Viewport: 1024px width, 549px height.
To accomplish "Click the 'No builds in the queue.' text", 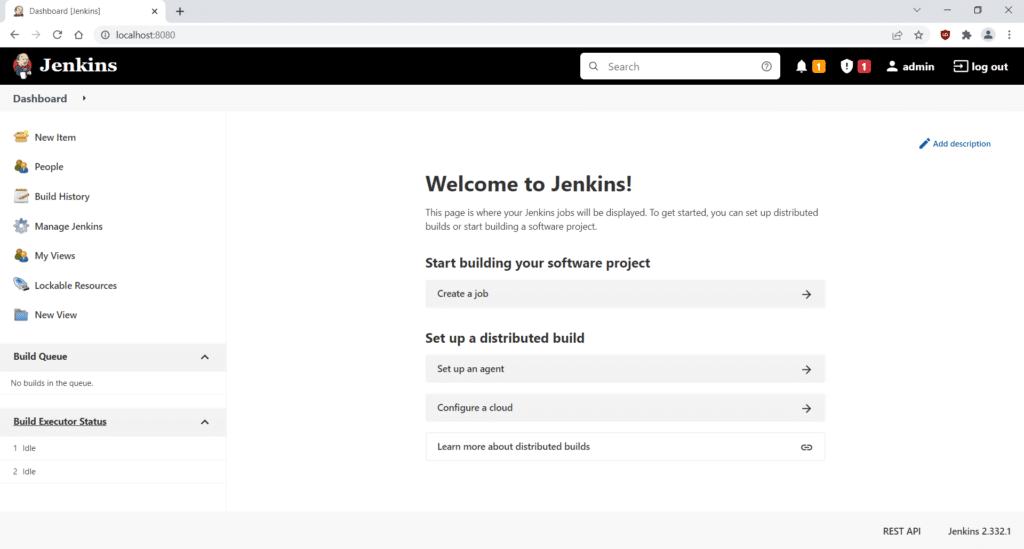I will pos(52,383).
